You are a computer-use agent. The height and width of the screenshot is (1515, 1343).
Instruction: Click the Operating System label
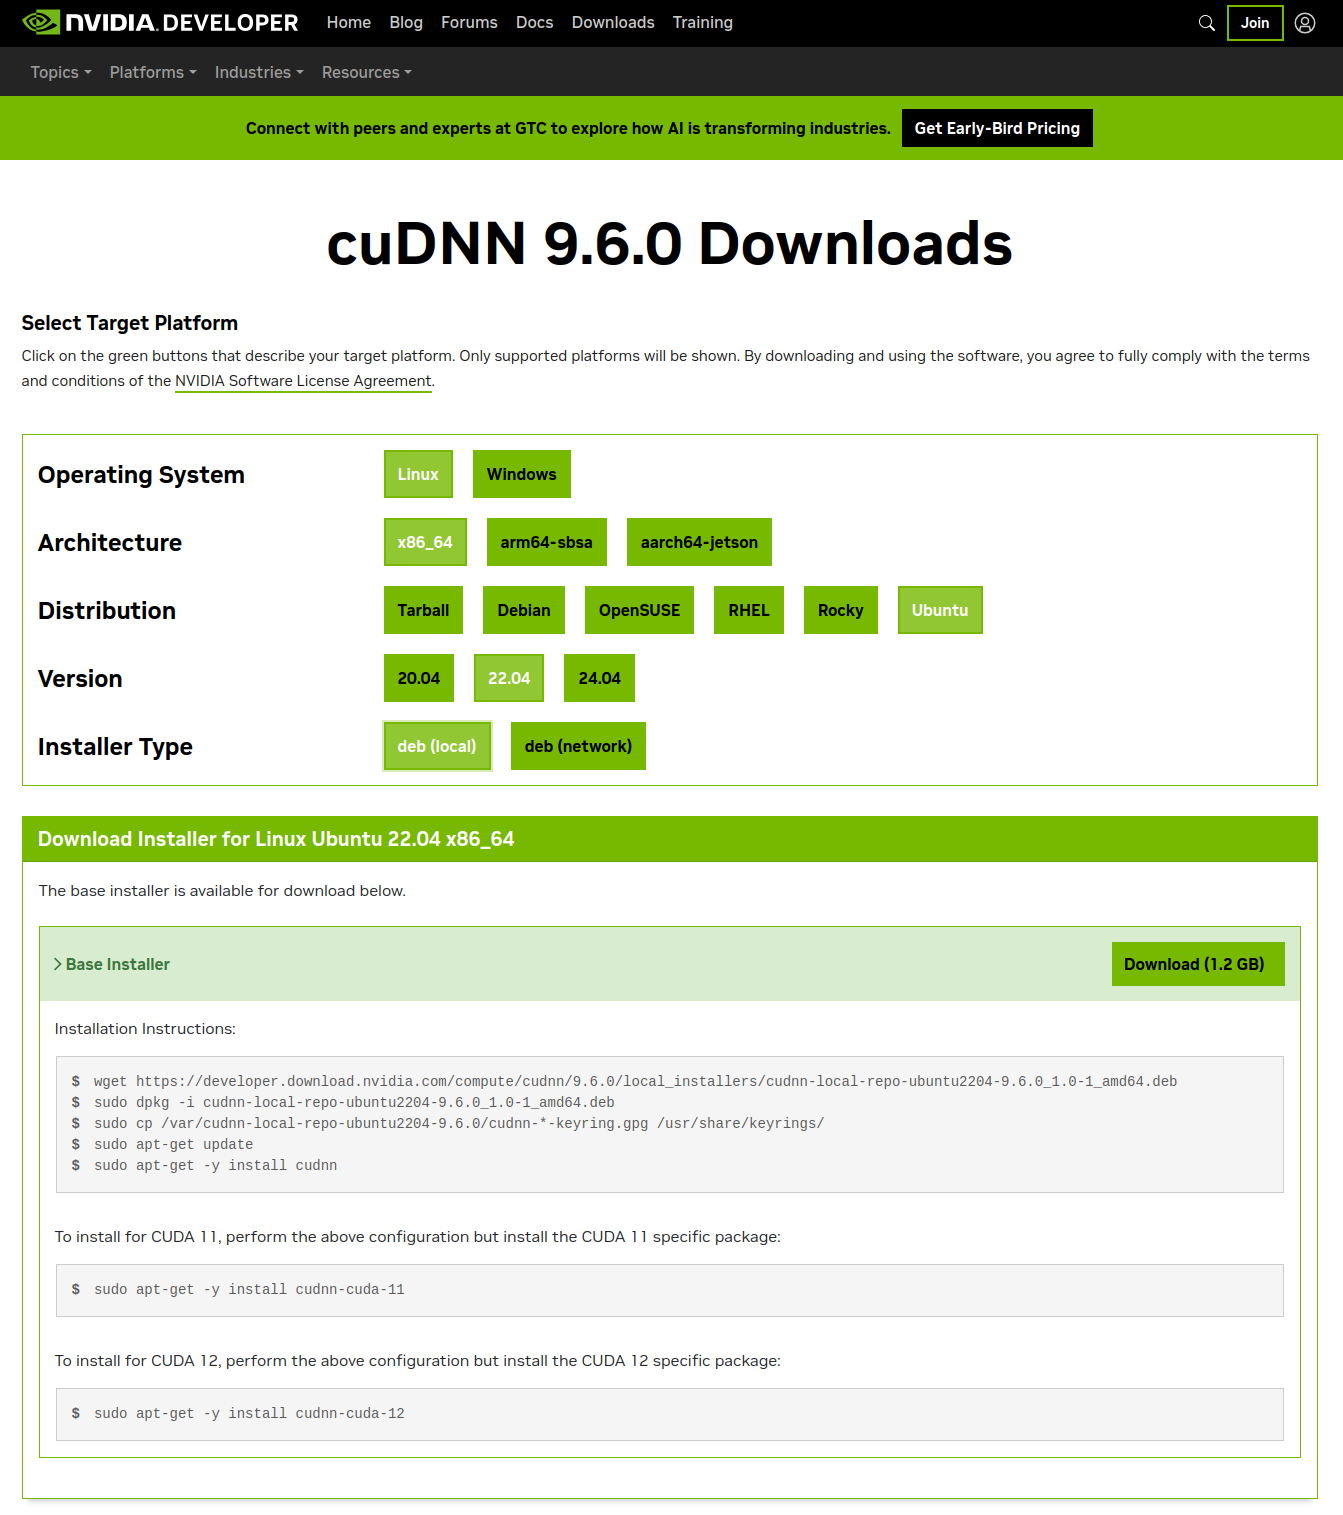(x=141, y=475)
